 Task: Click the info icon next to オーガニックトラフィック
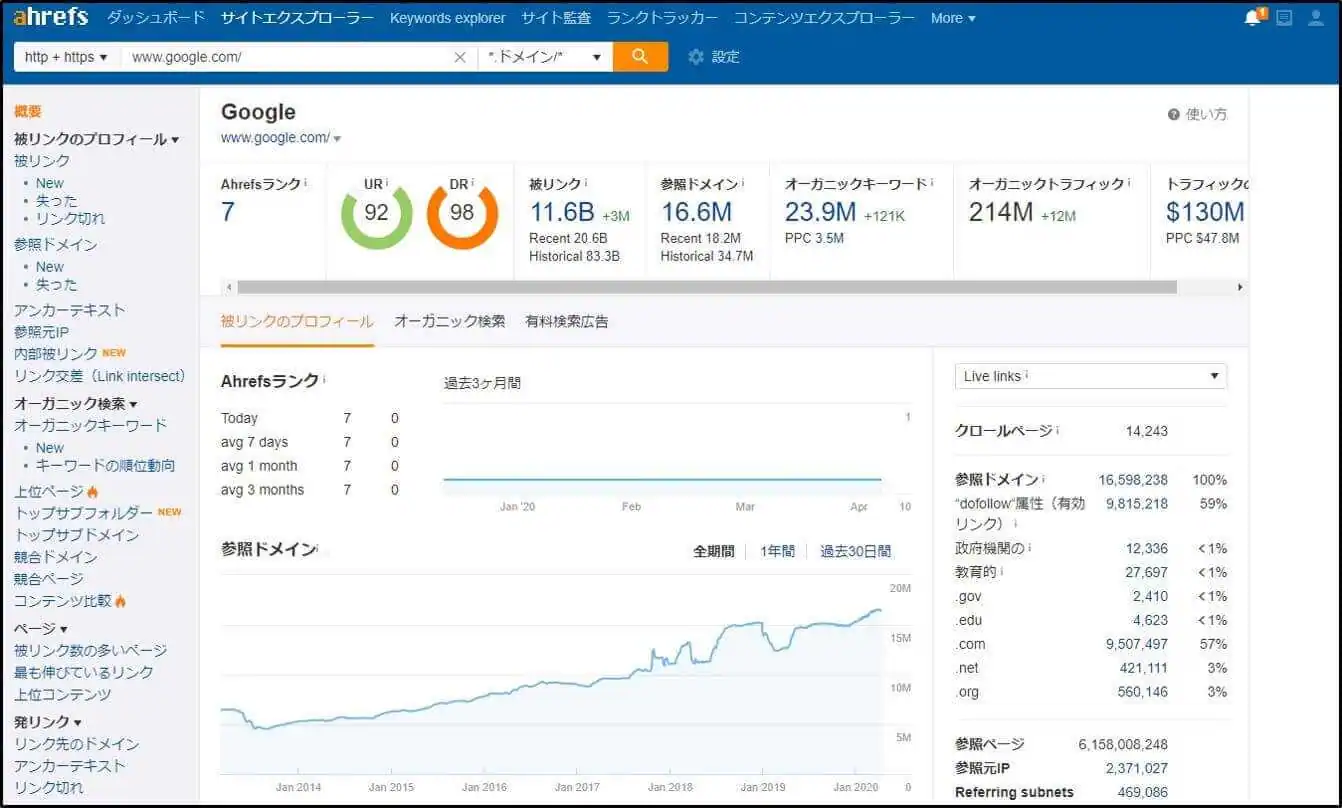pos(1131,184)
